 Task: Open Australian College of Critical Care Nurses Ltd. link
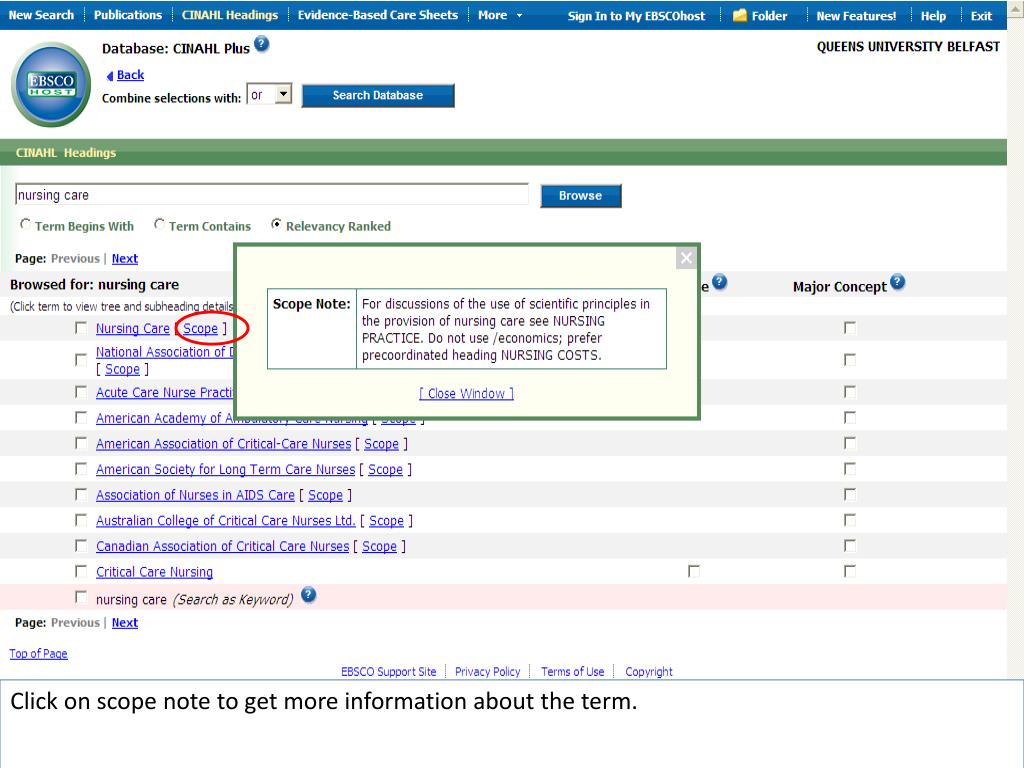[x=225, y=520]
